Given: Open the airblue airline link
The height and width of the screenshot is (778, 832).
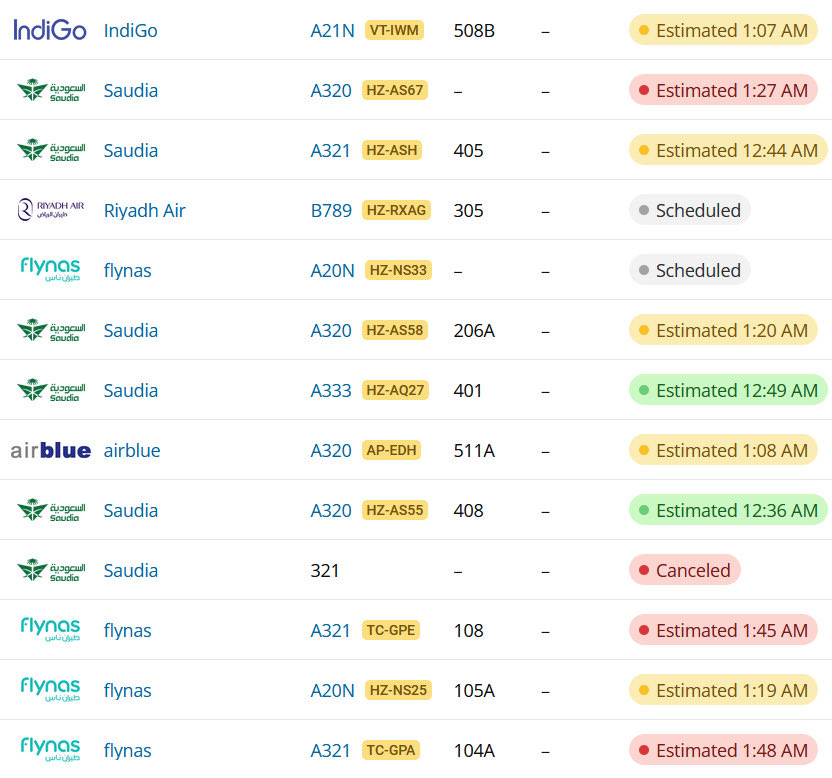Looking at the screenshot, I should click(x=132, y=450).
